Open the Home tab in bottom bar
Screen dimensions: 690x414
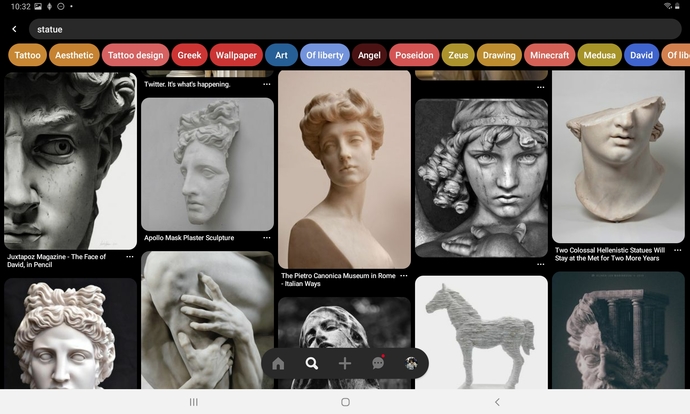[278, 363]
